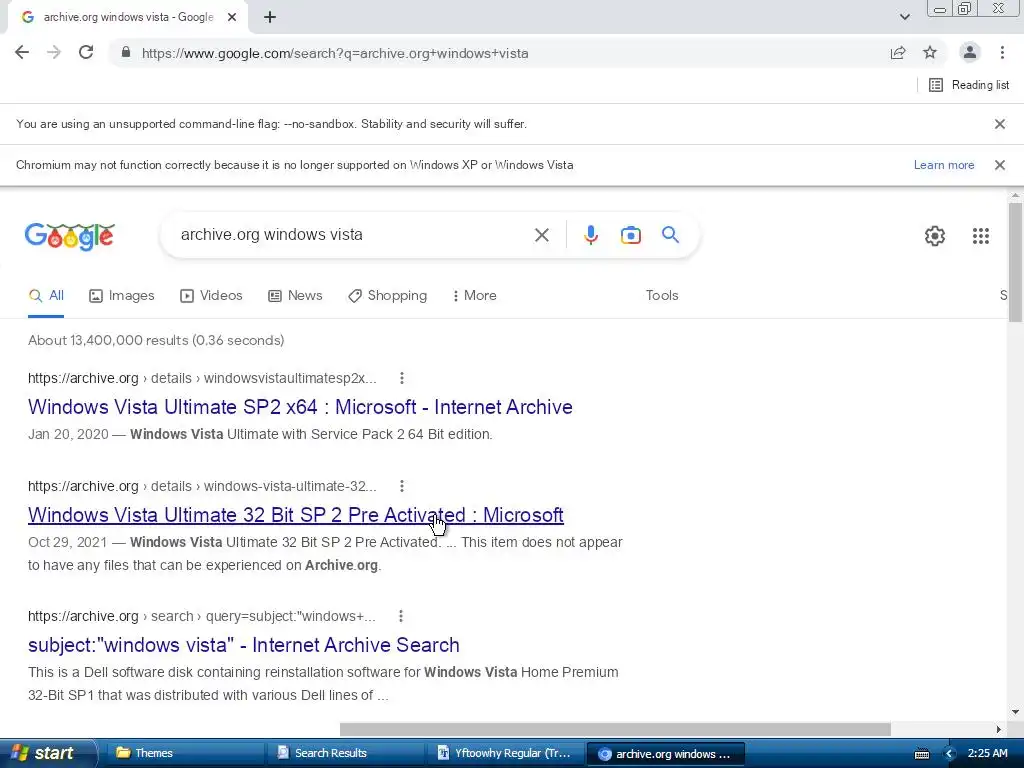Click the About 13,400,000 results text
The width and height of the screenshot is (1024, 768).
156,340
